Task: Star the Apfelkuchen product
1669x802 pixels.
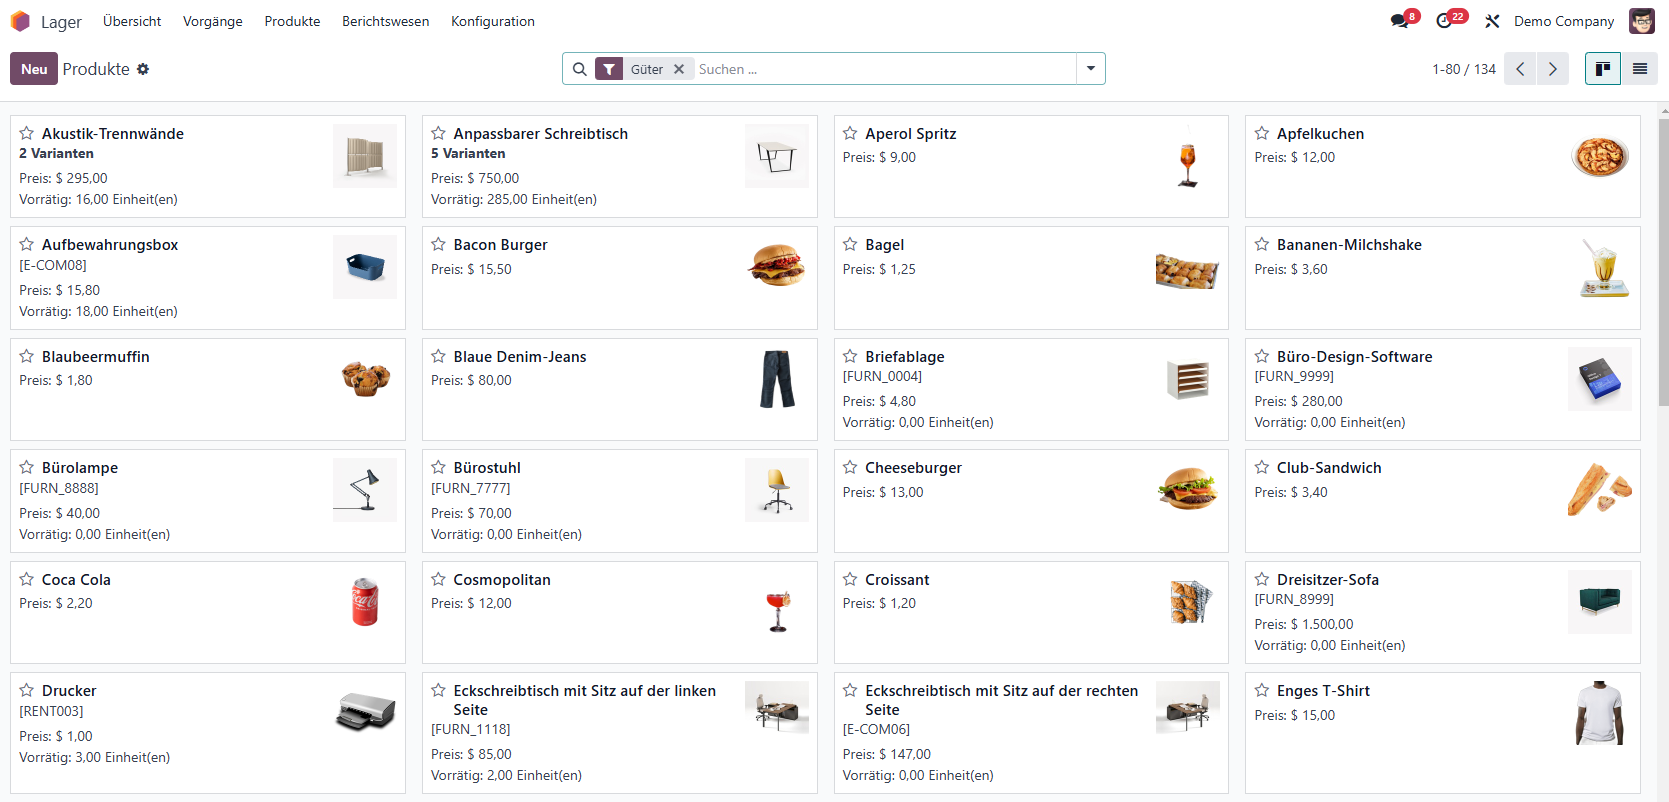Action: click(1262, 133)
